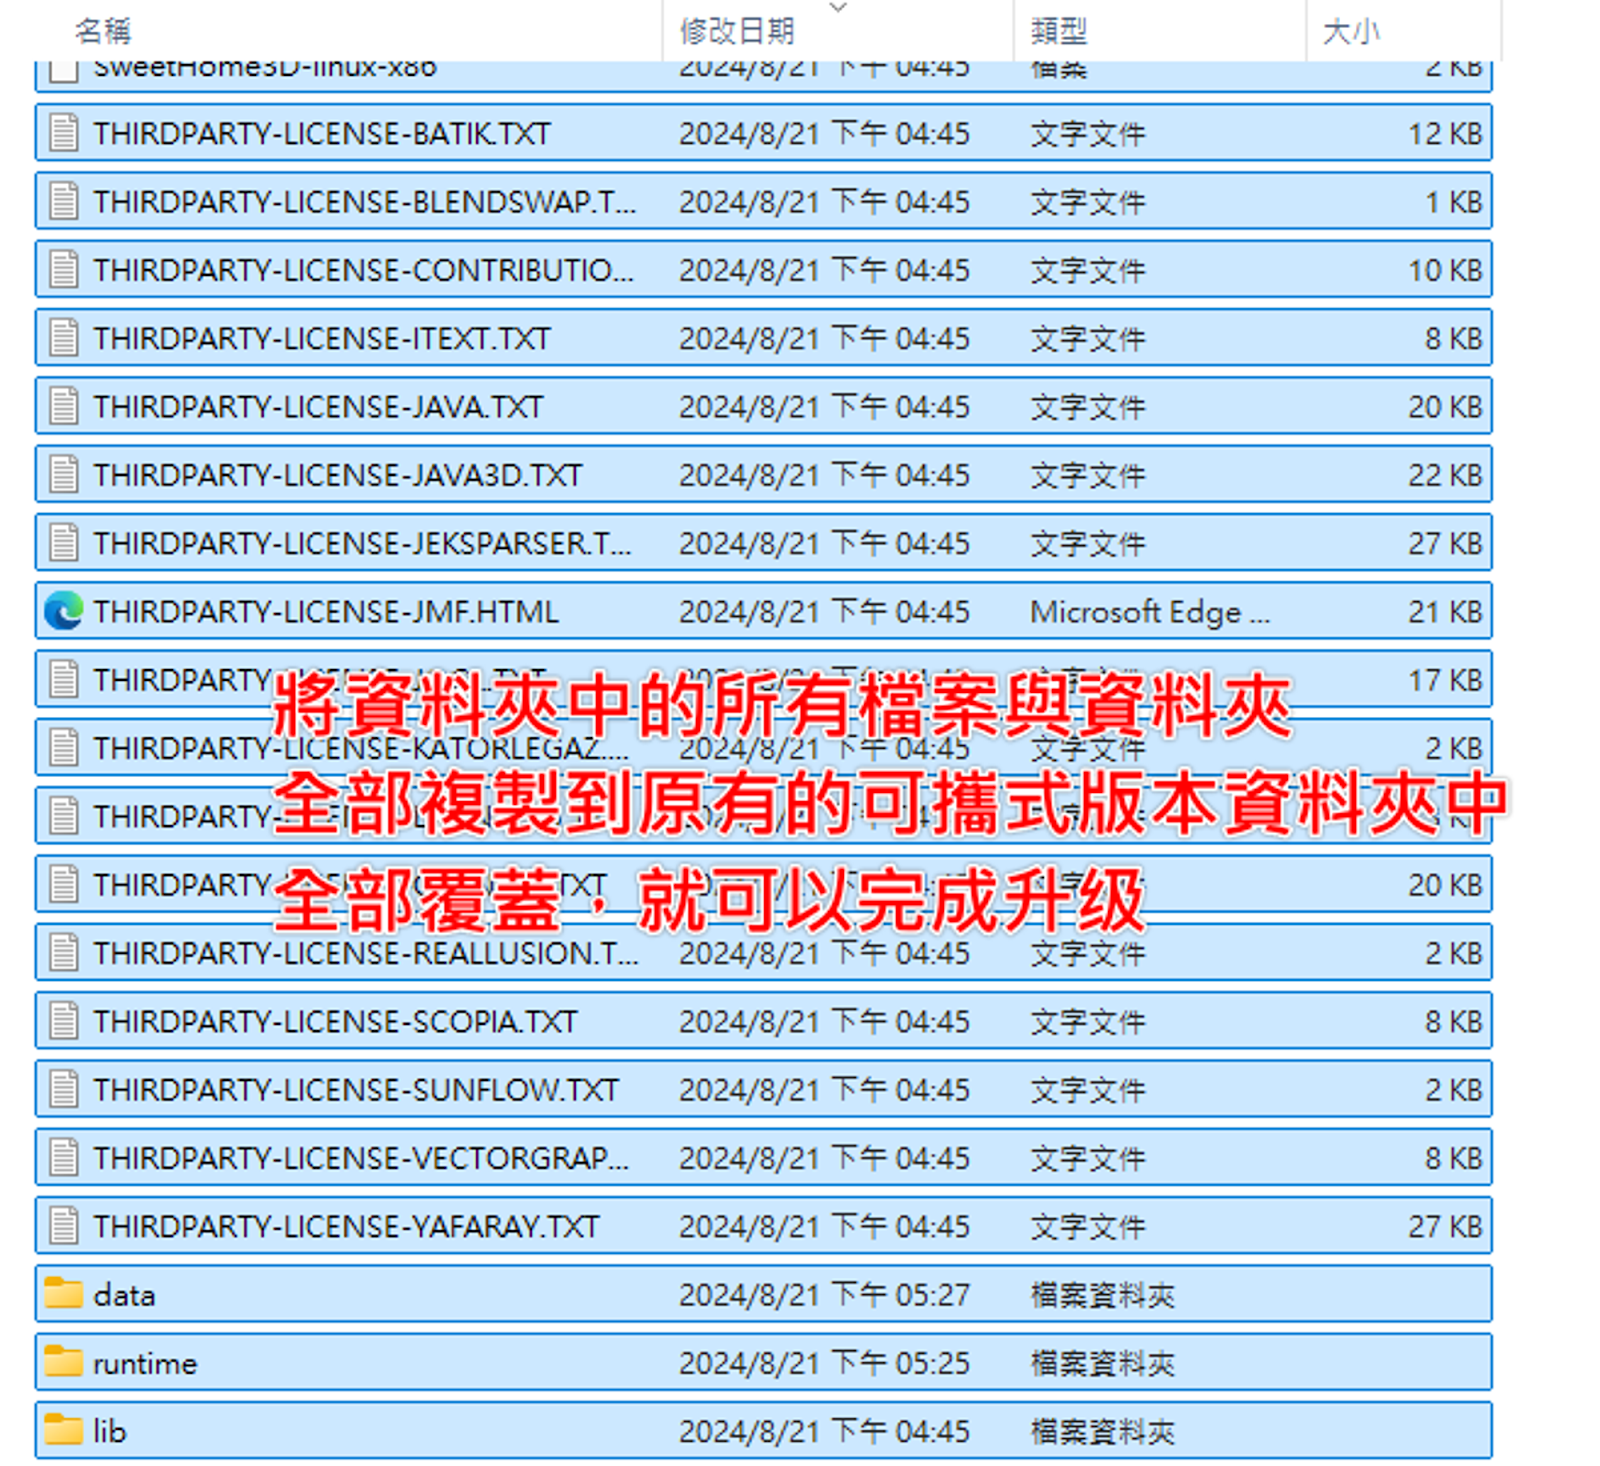Screen dimensions: 1600x1466
Task: Select THIRDPARTY-LICENSE-ITEXT.TXT file name
Action: (322, 338)
